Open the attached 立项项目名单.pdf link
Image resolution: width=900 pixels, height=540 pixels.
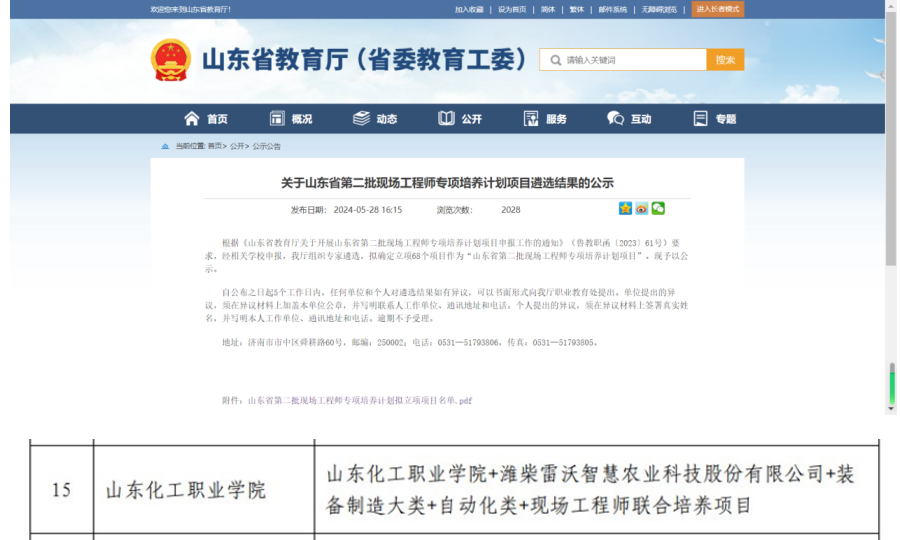359,400
